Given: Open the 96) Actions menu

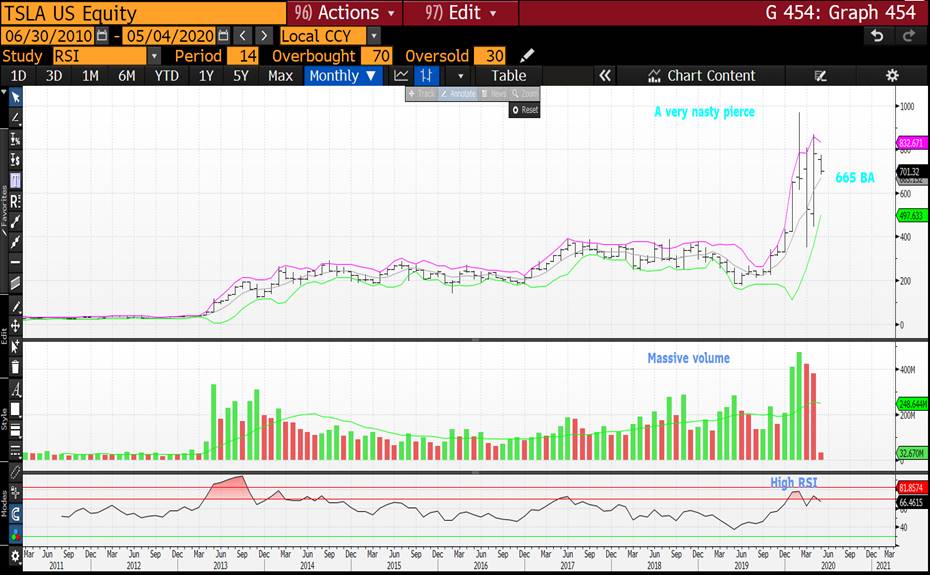Looking at the screenshot, I should pyautogui.click(x=345, y=12).
